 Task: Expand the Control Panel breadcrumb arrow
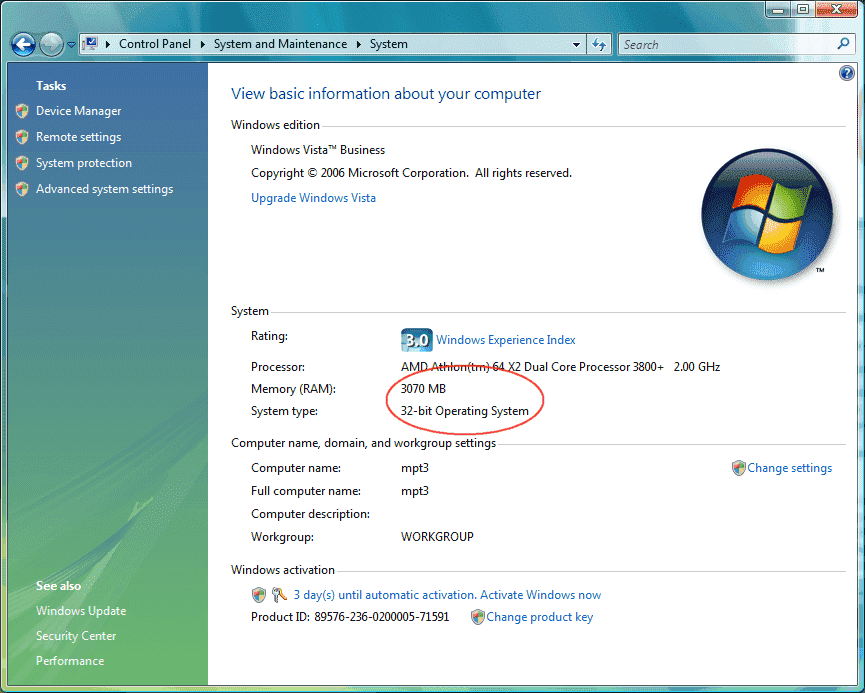202,44
